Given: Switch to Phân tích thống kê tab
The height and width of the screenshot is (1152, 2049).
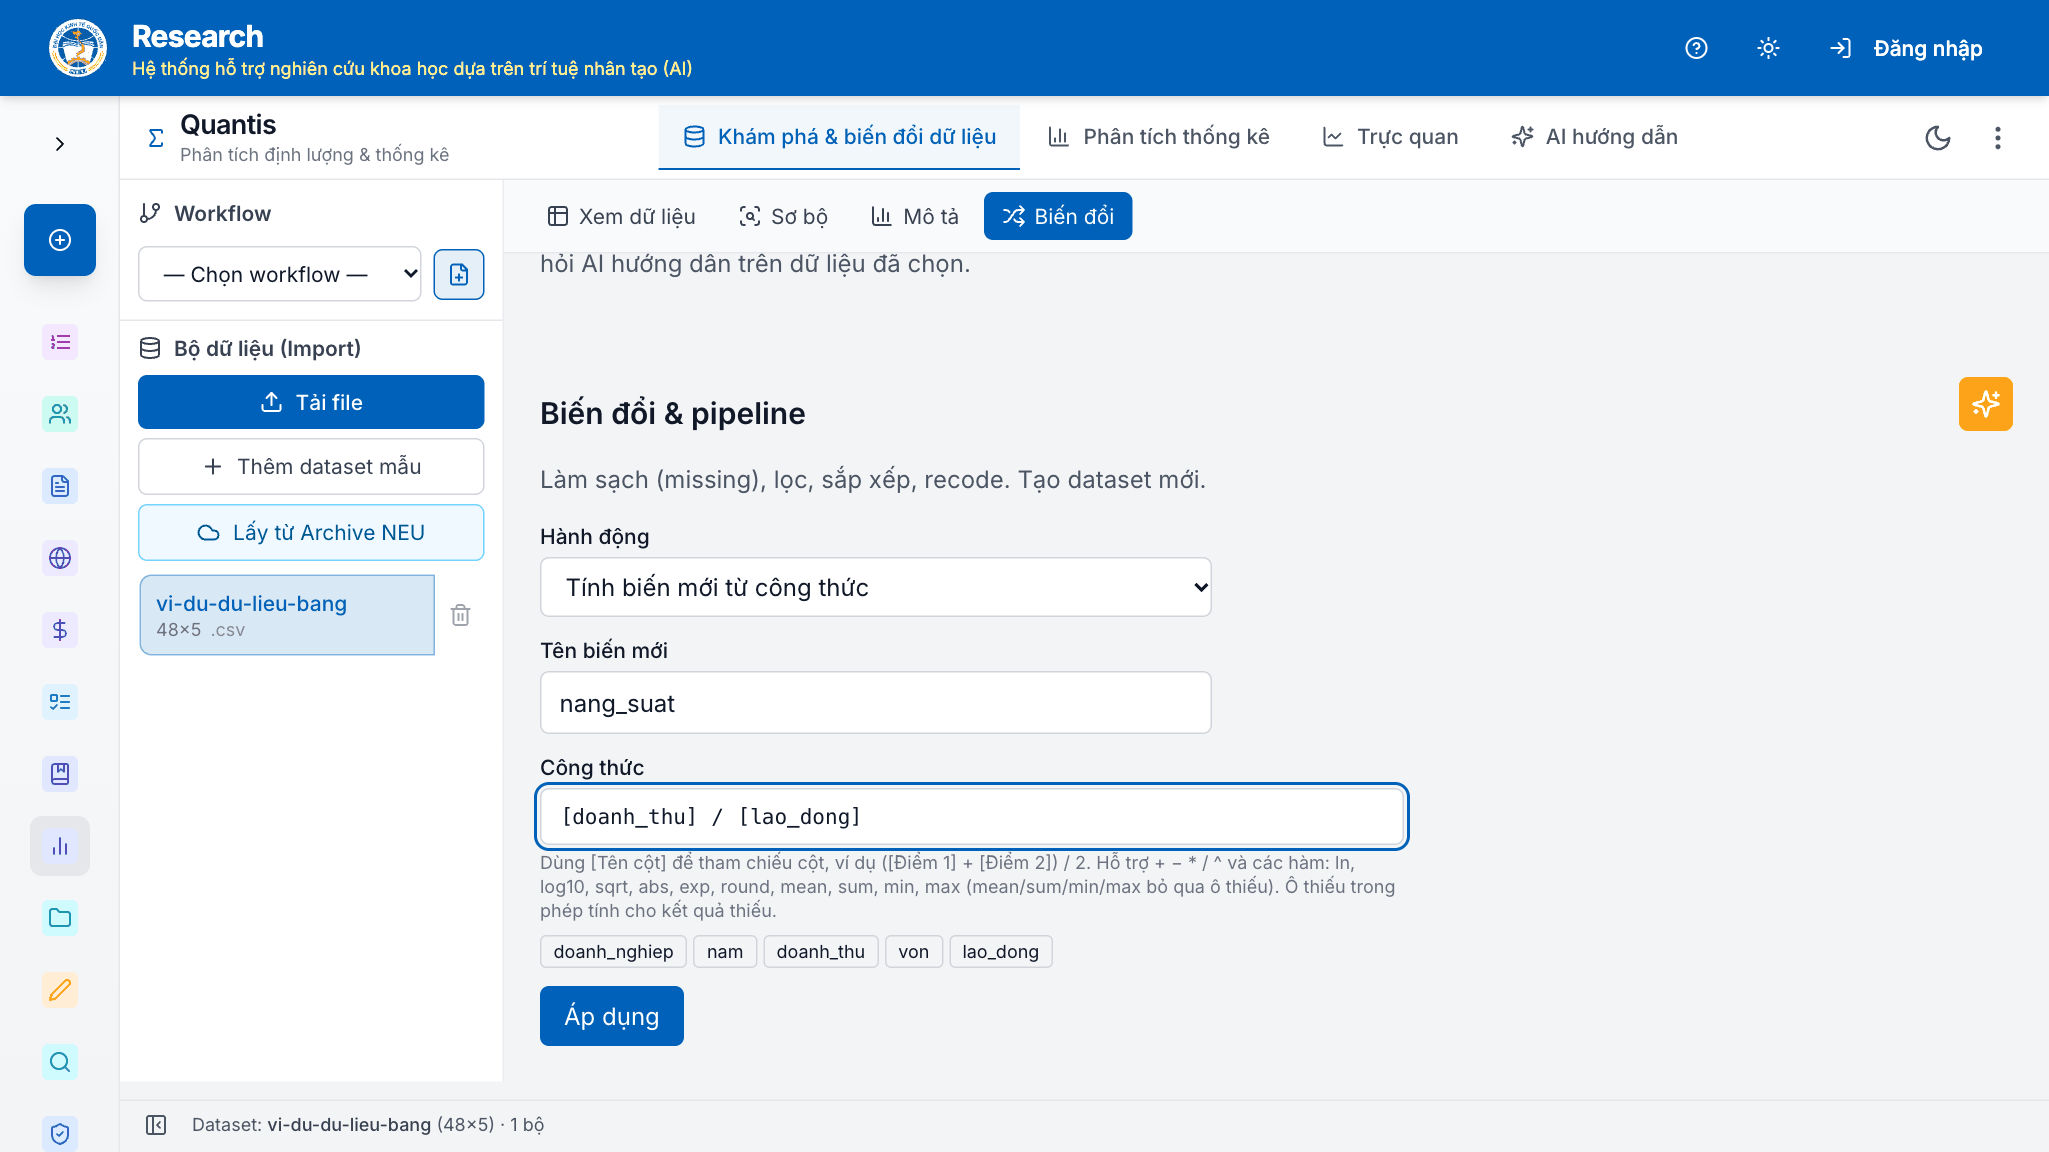Looking at the screenshot, I should pyautogui.click(x=1158, y=137).
